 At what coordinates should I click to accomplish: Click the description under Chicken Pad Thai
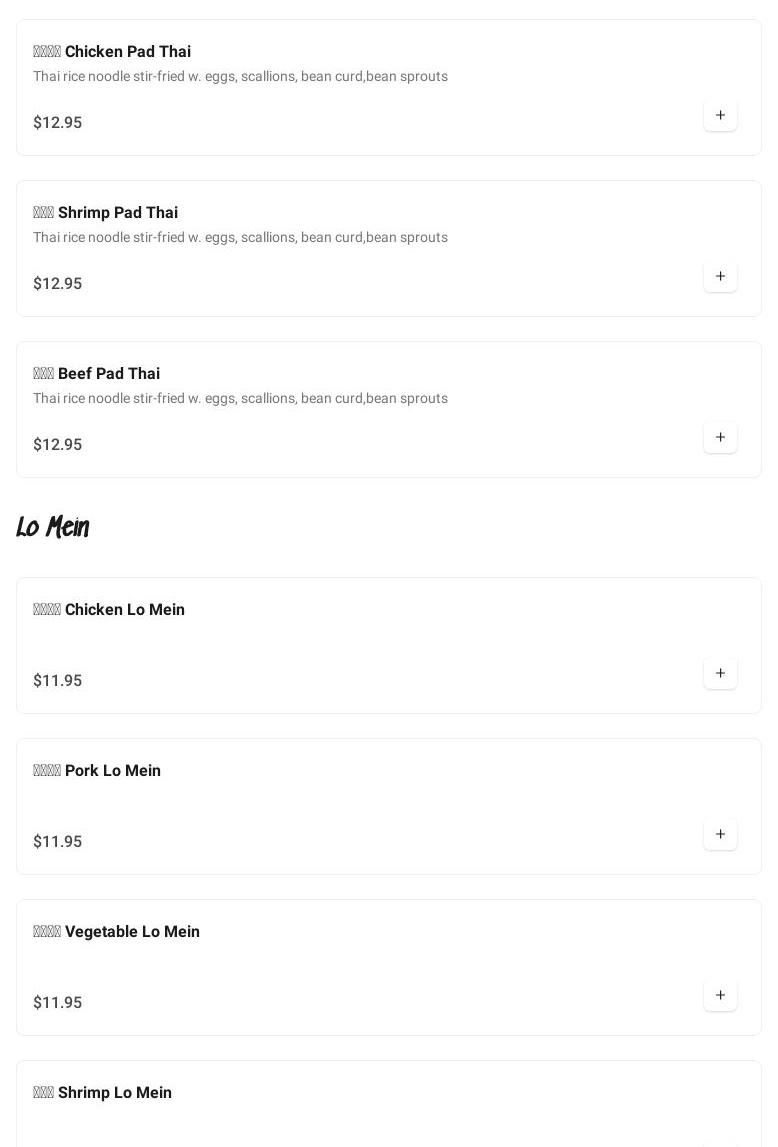(240, 77)
